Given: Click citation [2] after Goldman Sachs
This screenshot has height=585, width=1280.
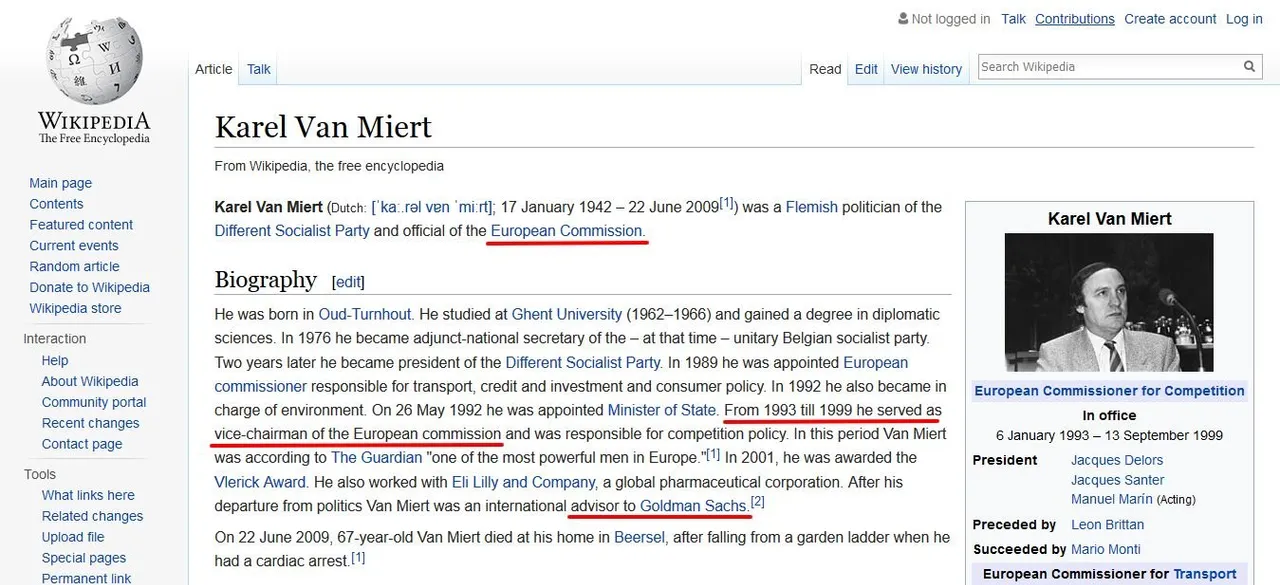Looking at the screenshot, I should pos(758,502).
